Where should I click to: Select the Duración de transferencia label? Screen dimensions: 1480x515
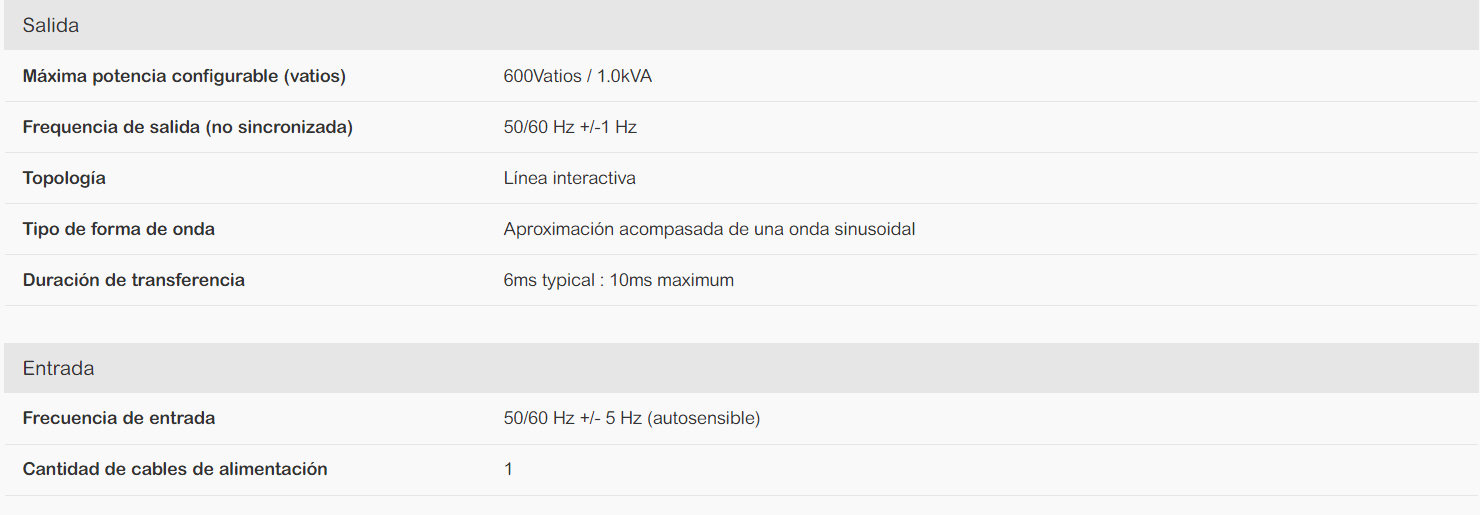coord(134,280)
